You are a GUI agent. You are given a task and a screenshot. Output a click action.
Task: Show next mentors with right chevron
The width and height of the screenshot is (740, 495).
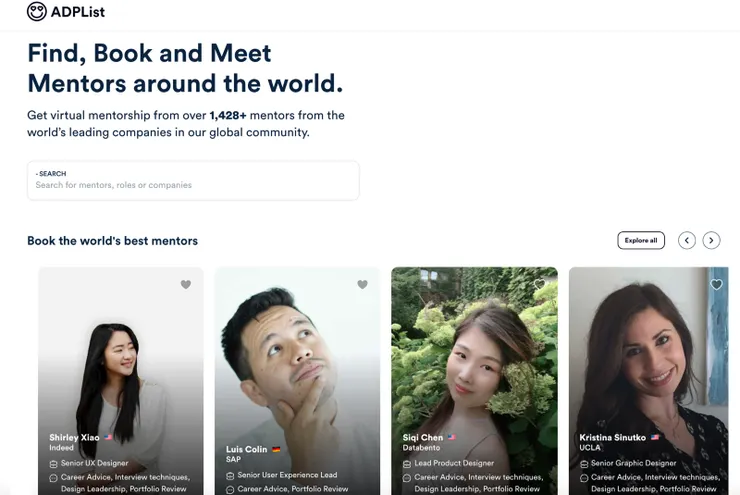coord(711,240)
